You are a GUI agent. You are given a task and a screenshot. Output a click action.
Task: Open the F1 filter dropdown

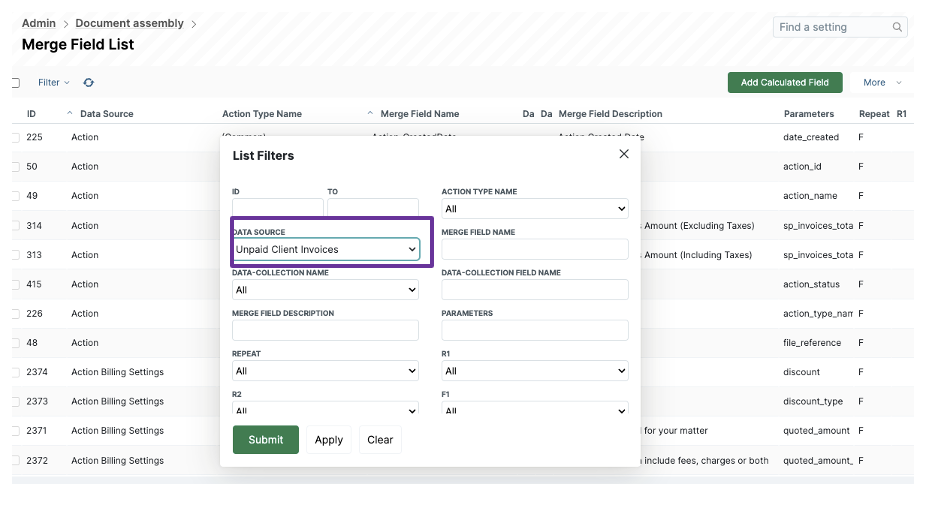point(534,408)
